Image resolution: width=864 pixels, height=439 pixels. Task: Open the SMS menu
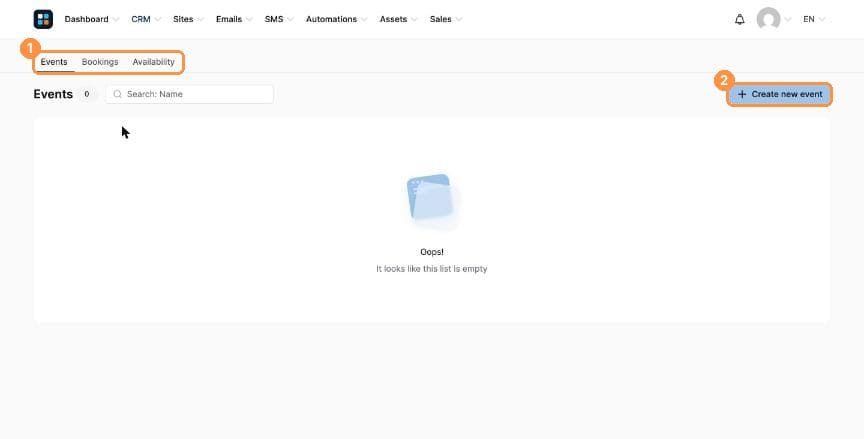pyautogui.click(x=274, y=19)
